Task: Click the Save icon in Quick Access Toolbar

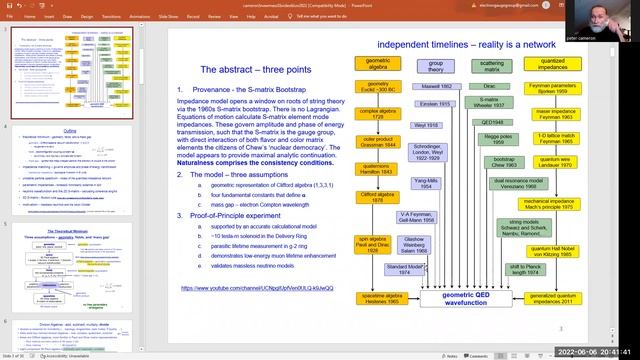Action: point(9,5)
